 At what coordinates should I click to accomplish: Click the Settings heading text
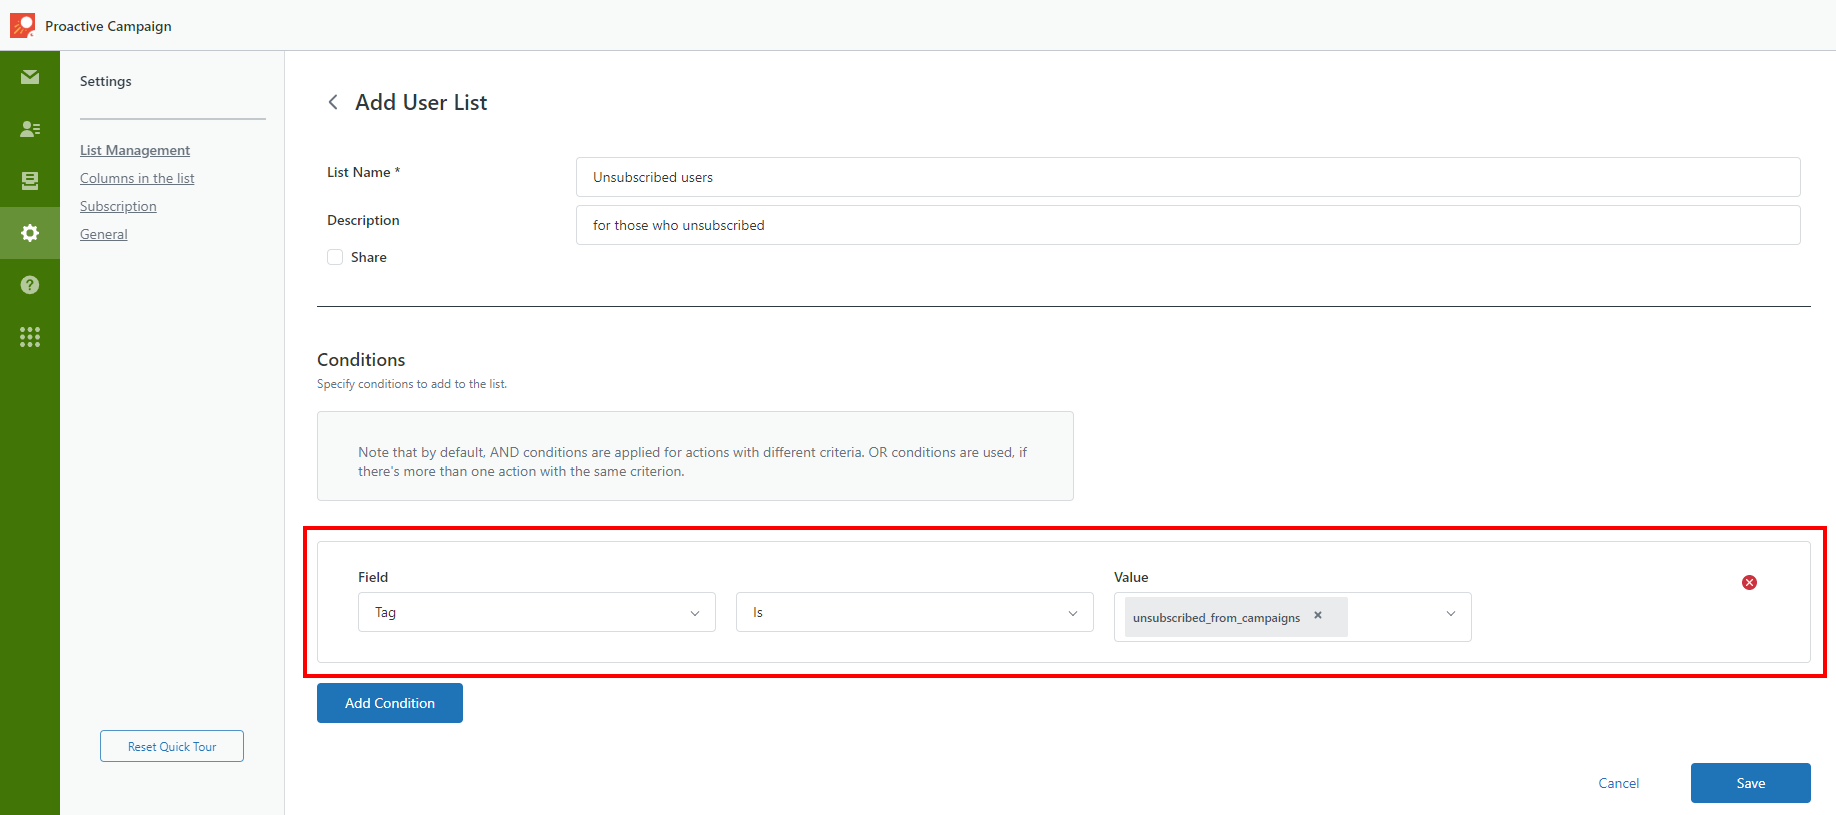[106, 81]
